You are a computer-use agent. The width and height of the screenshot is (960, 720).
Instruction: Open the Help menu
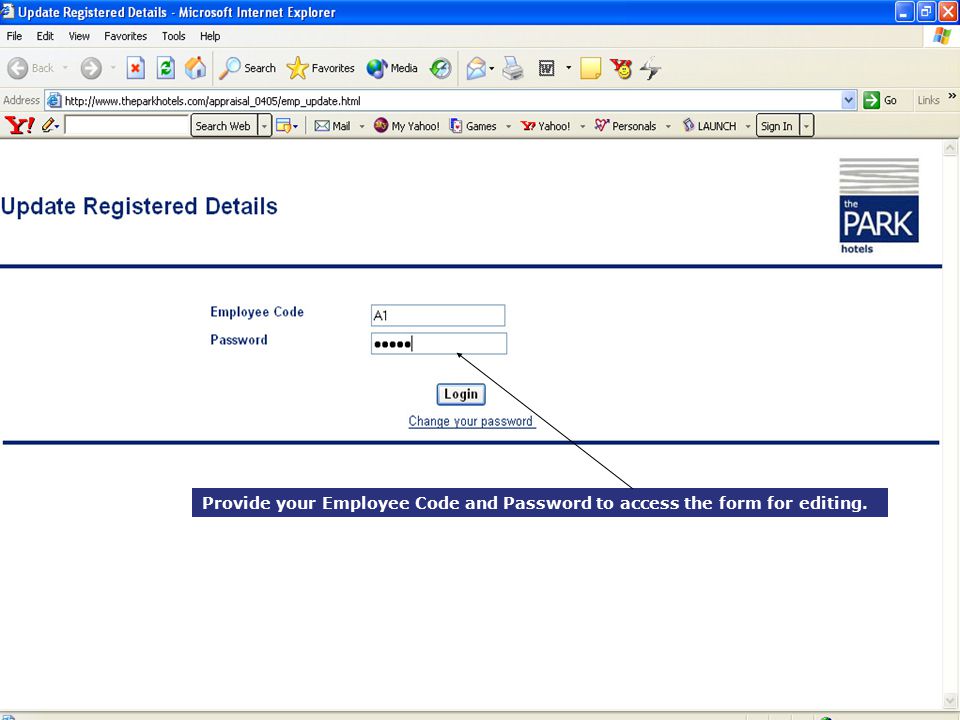click(210, 36)
